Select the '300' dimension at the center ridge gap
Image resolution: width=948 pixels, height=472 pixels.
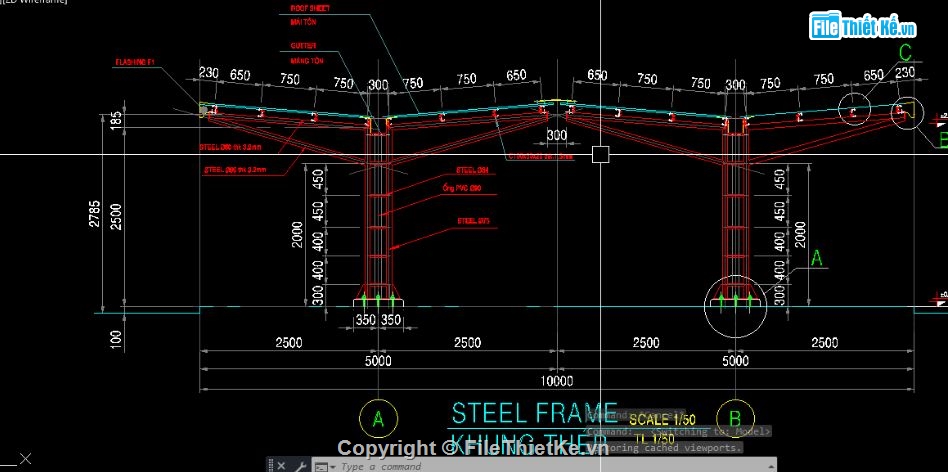pos(557,135)
